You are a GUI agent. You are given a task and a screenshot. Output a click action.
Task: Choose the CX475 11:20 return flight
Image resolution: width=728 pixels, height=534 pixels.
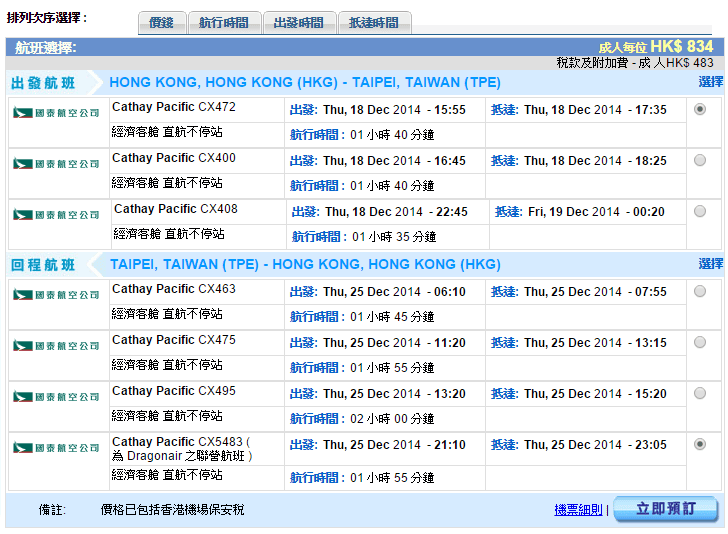[x=699, y=342]
